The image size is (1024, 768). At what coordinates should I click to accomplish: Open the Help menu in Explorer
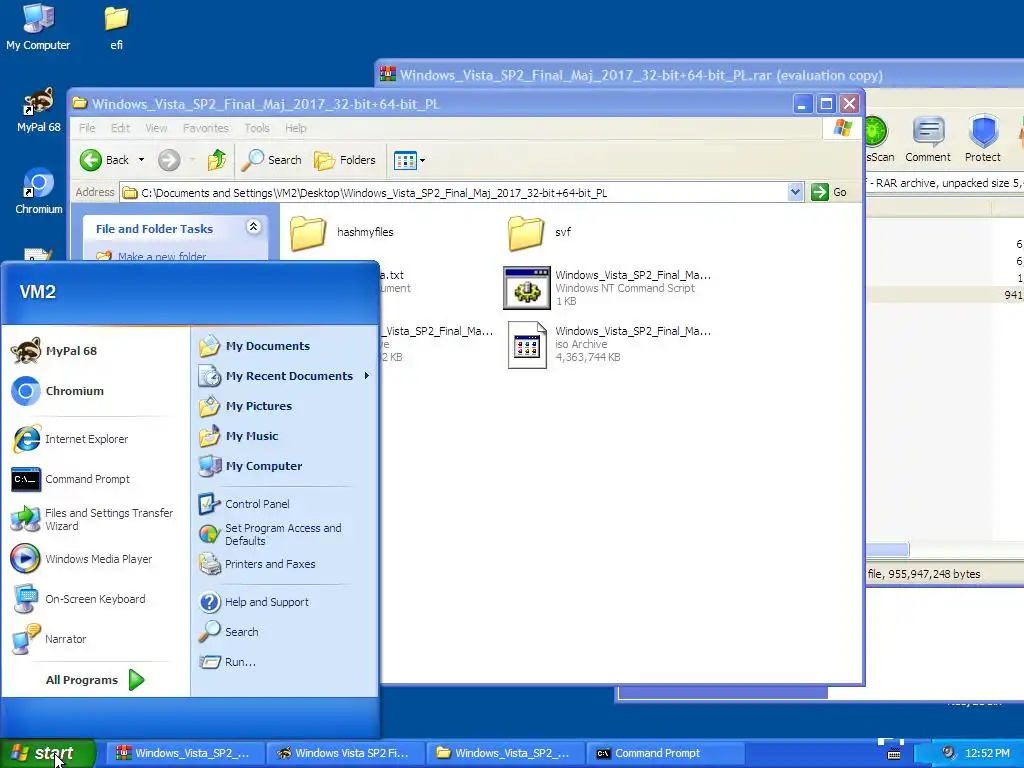(x=295, y=128)
